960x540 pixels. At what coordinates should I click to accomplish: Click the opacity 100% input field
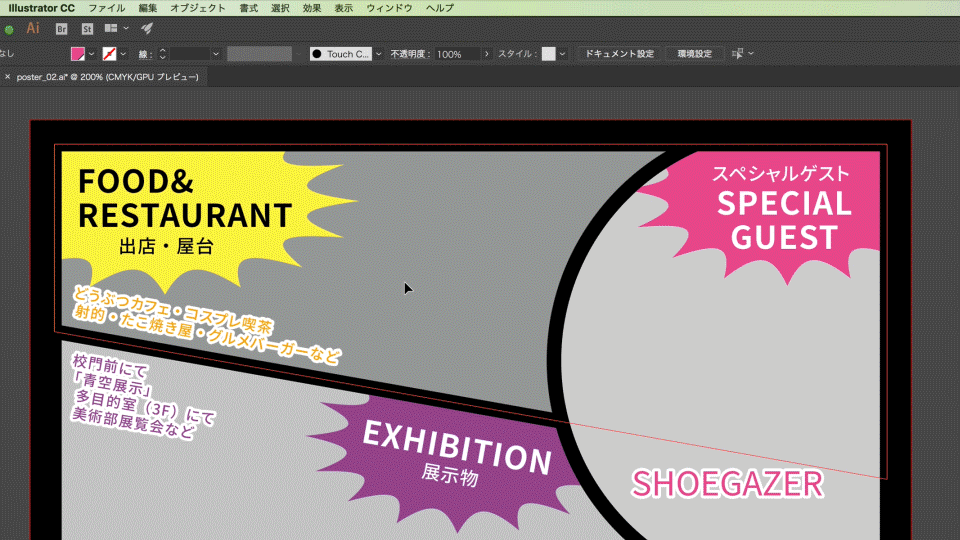click(x=457, y=54)
